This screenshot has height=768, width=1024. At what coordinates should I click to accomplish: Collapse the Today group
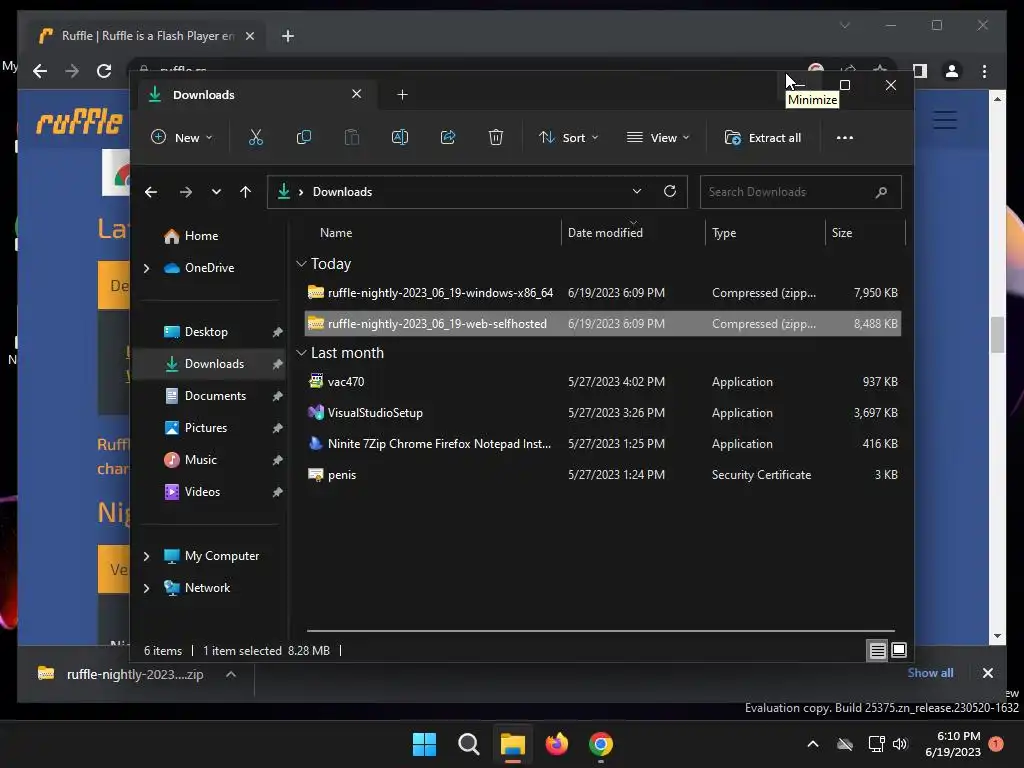click(x=301, y=264)
